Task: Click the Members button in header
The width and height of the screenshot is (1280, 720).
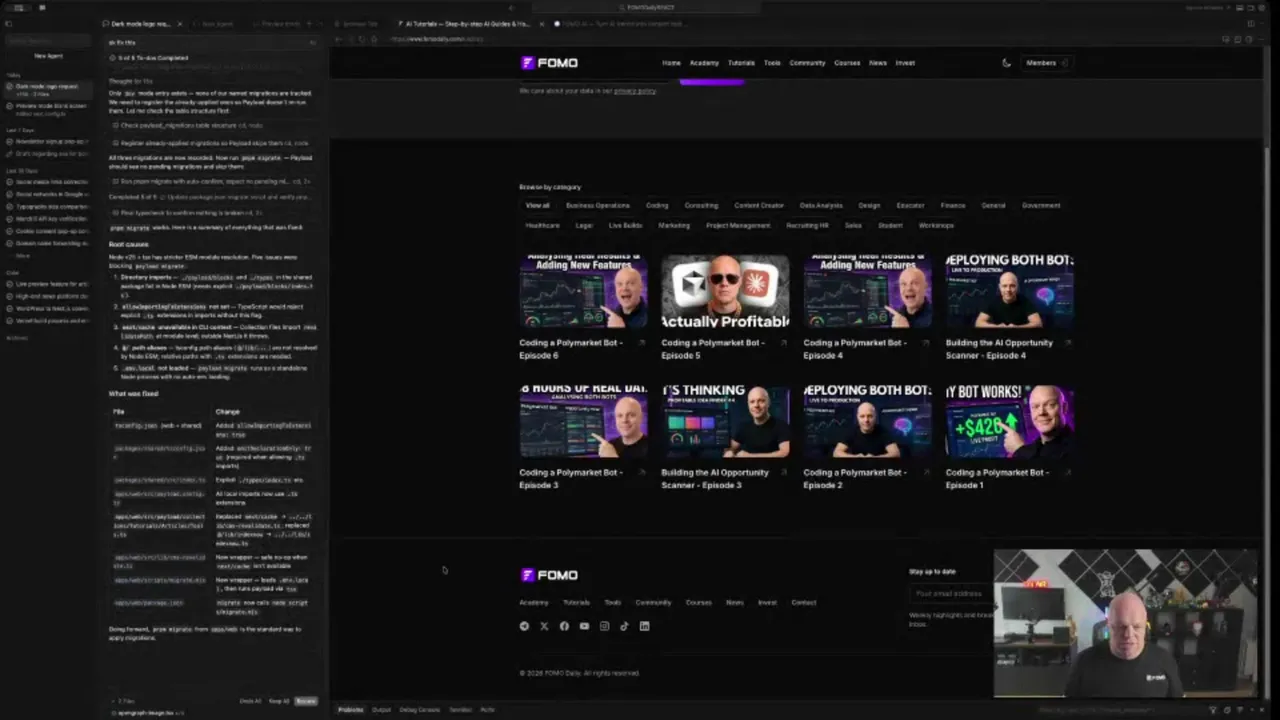Action: tap(1046, 63)
